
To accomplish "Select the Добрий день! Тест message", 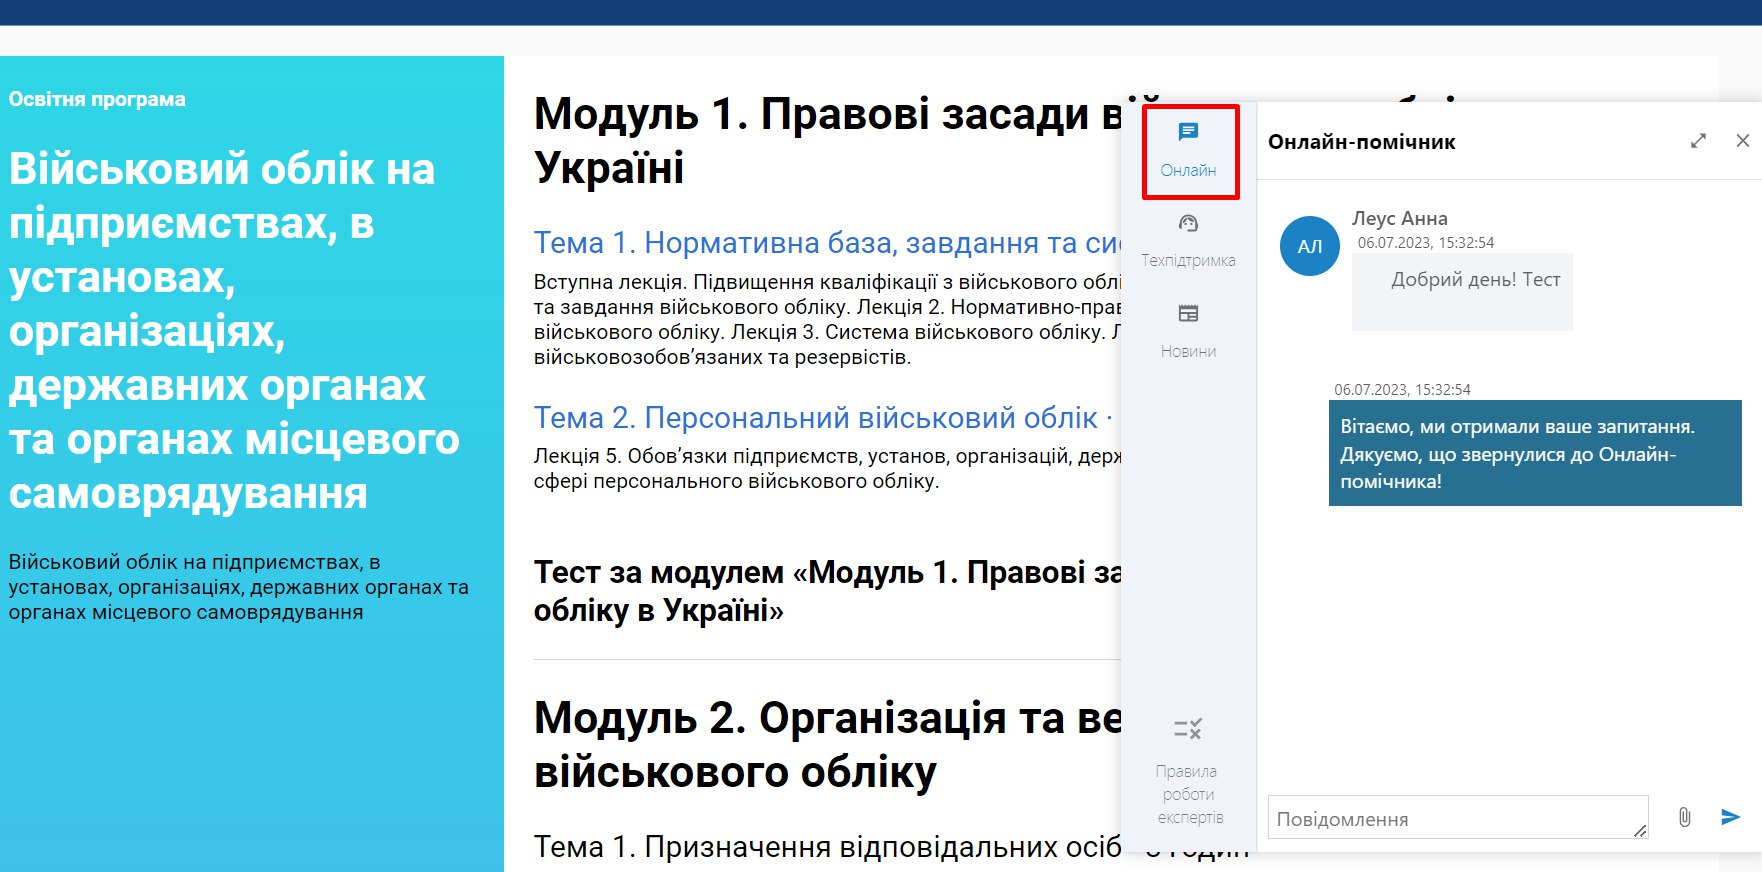I will click(1475, 280).
